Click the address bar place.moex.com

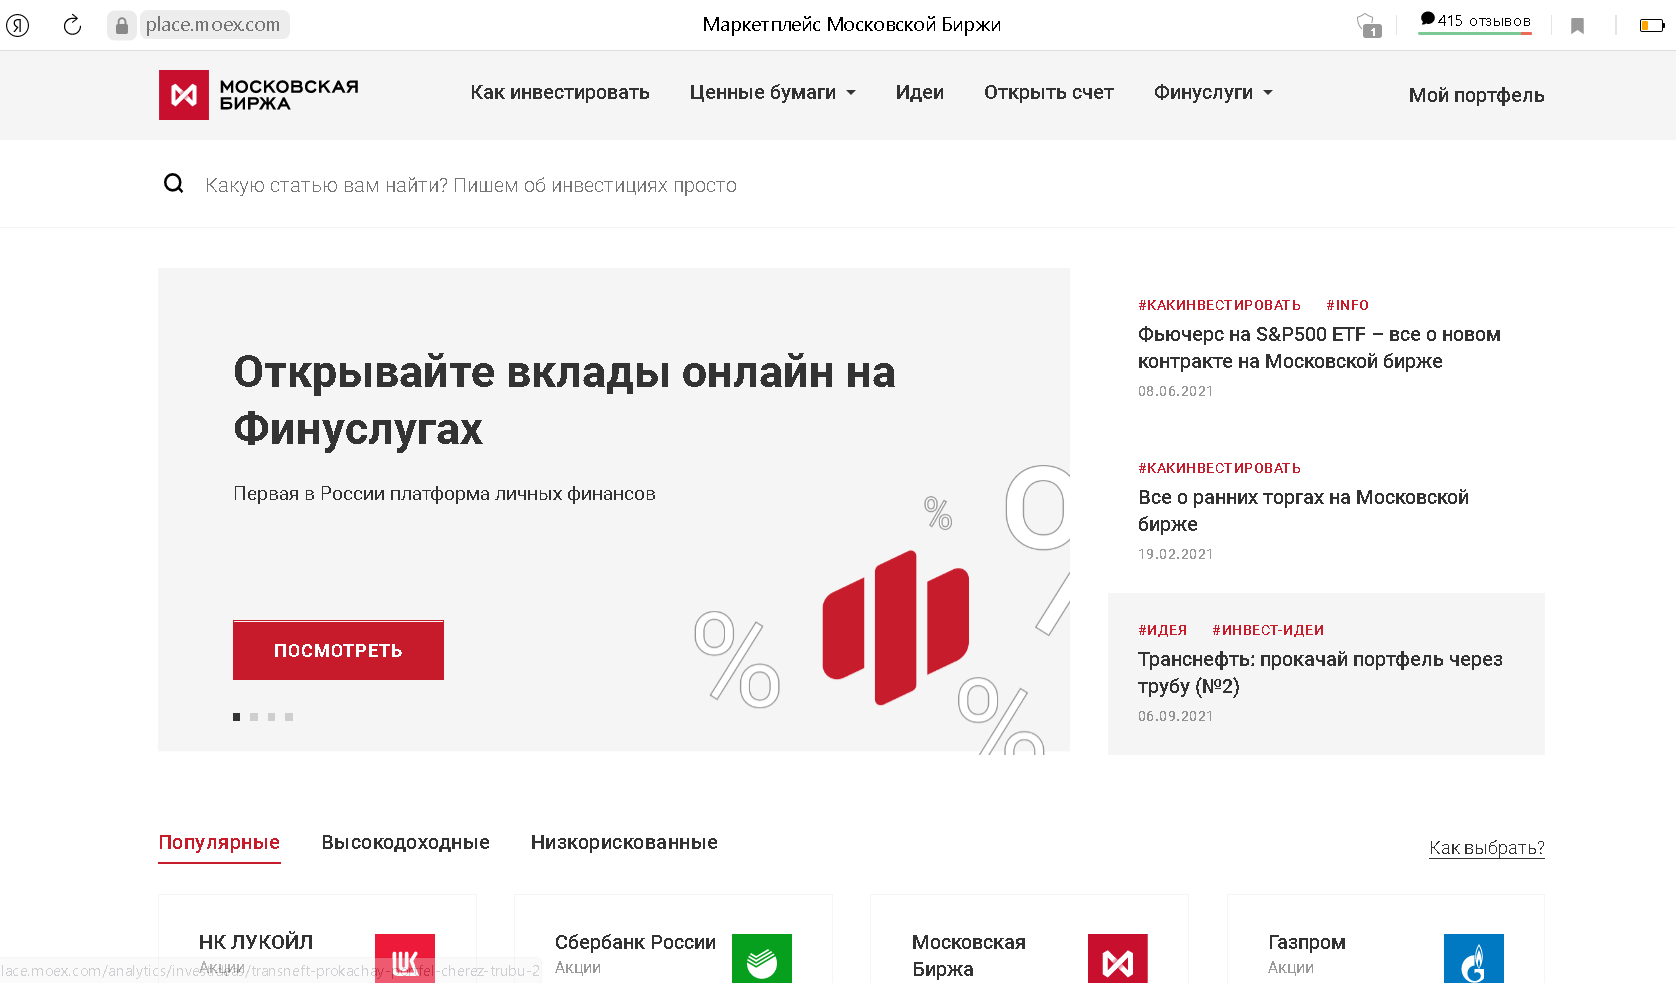point(213,25)
